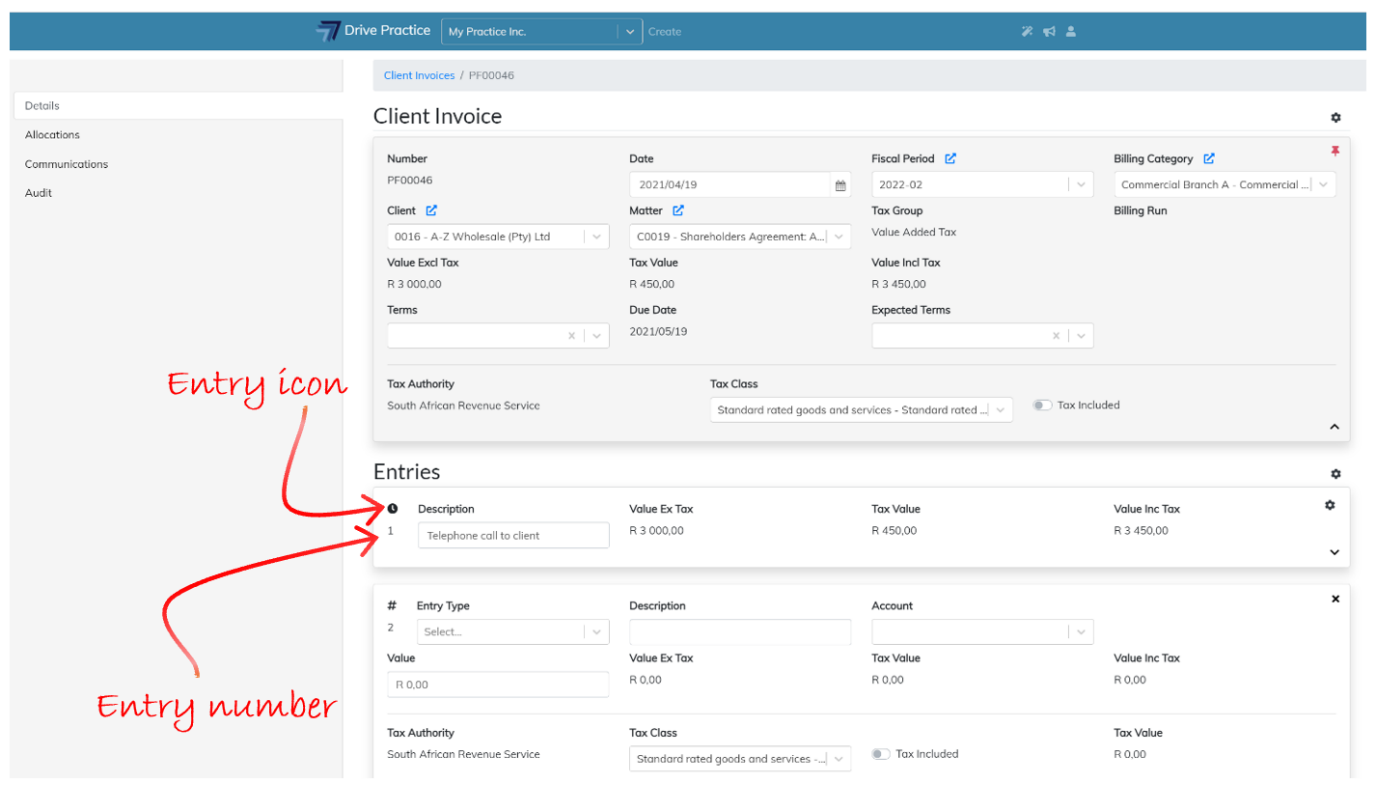Click the megaphone announcements icon in header
The image size is (1376, 811).
(1049, 32)
